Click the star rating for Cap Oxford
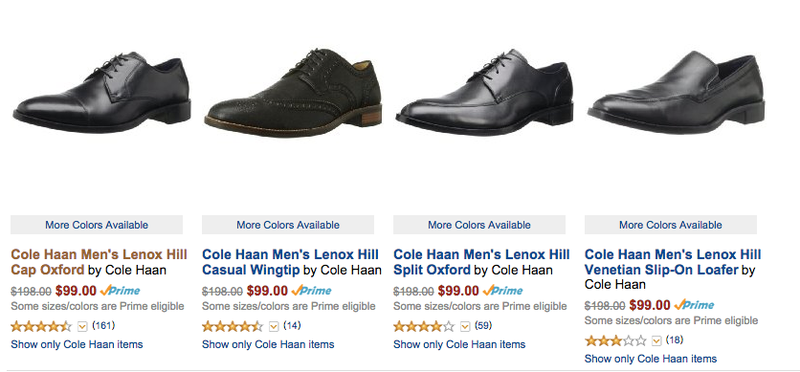The width and height of the screenshot is (800, 372). pos(41,326)
